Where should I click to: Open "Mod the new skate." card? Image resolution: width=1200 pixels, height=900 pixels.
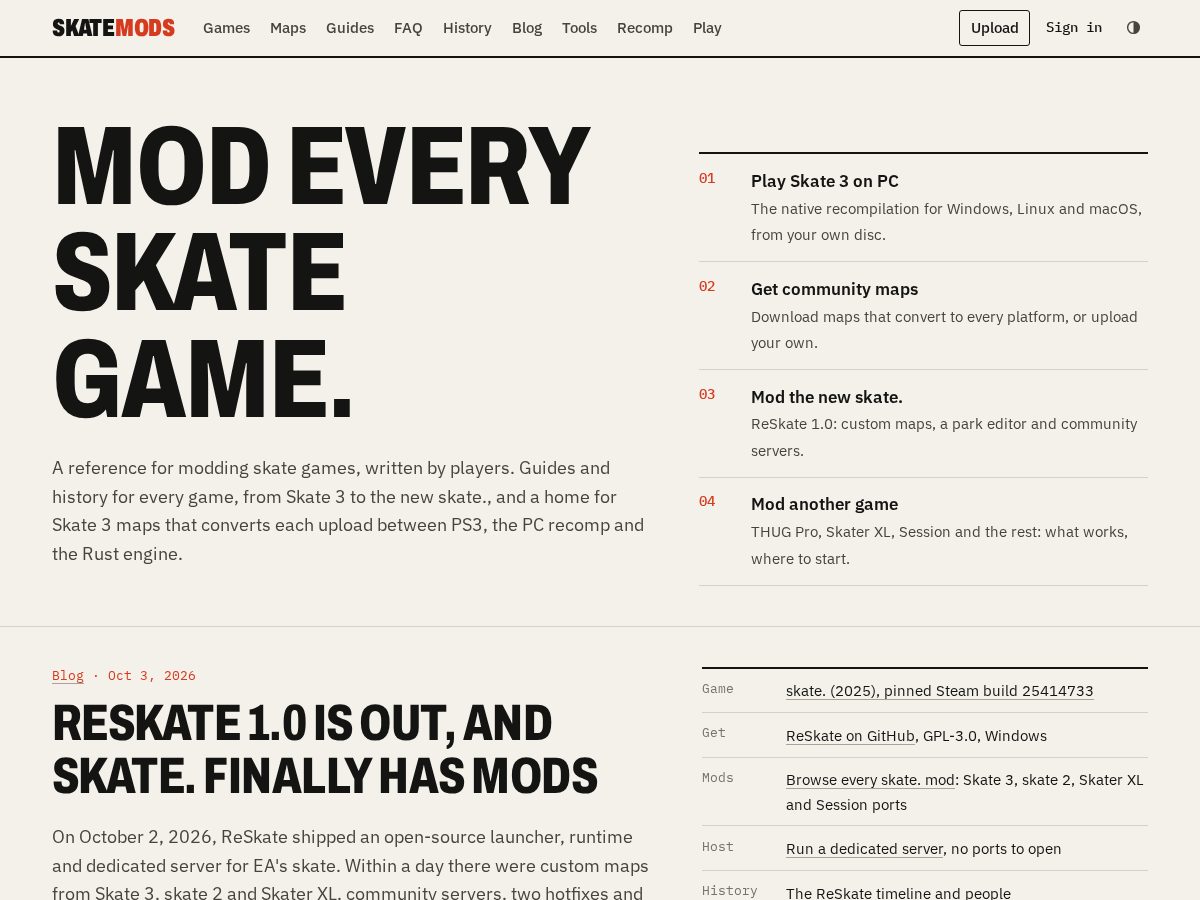click(x=923, y=424)
